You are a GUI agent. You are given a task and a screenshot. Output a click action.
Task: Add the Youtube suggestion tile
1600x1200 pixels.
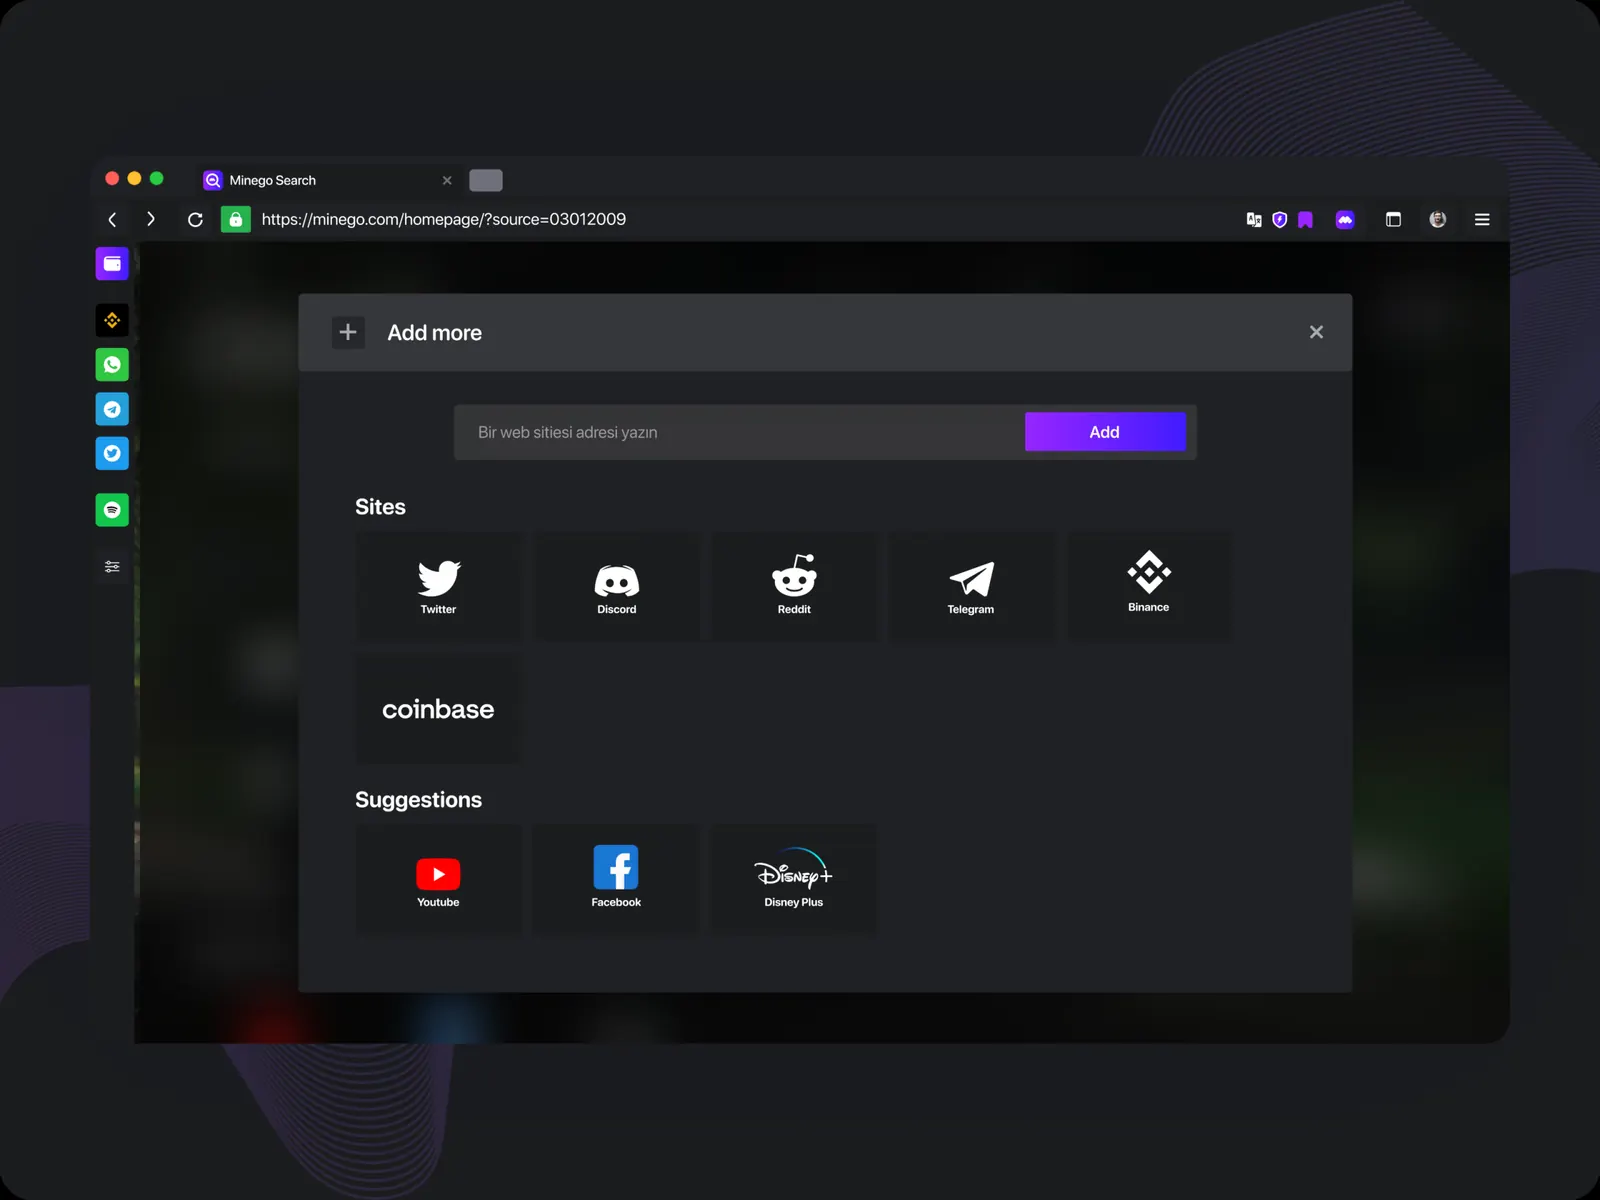point(438,880)
